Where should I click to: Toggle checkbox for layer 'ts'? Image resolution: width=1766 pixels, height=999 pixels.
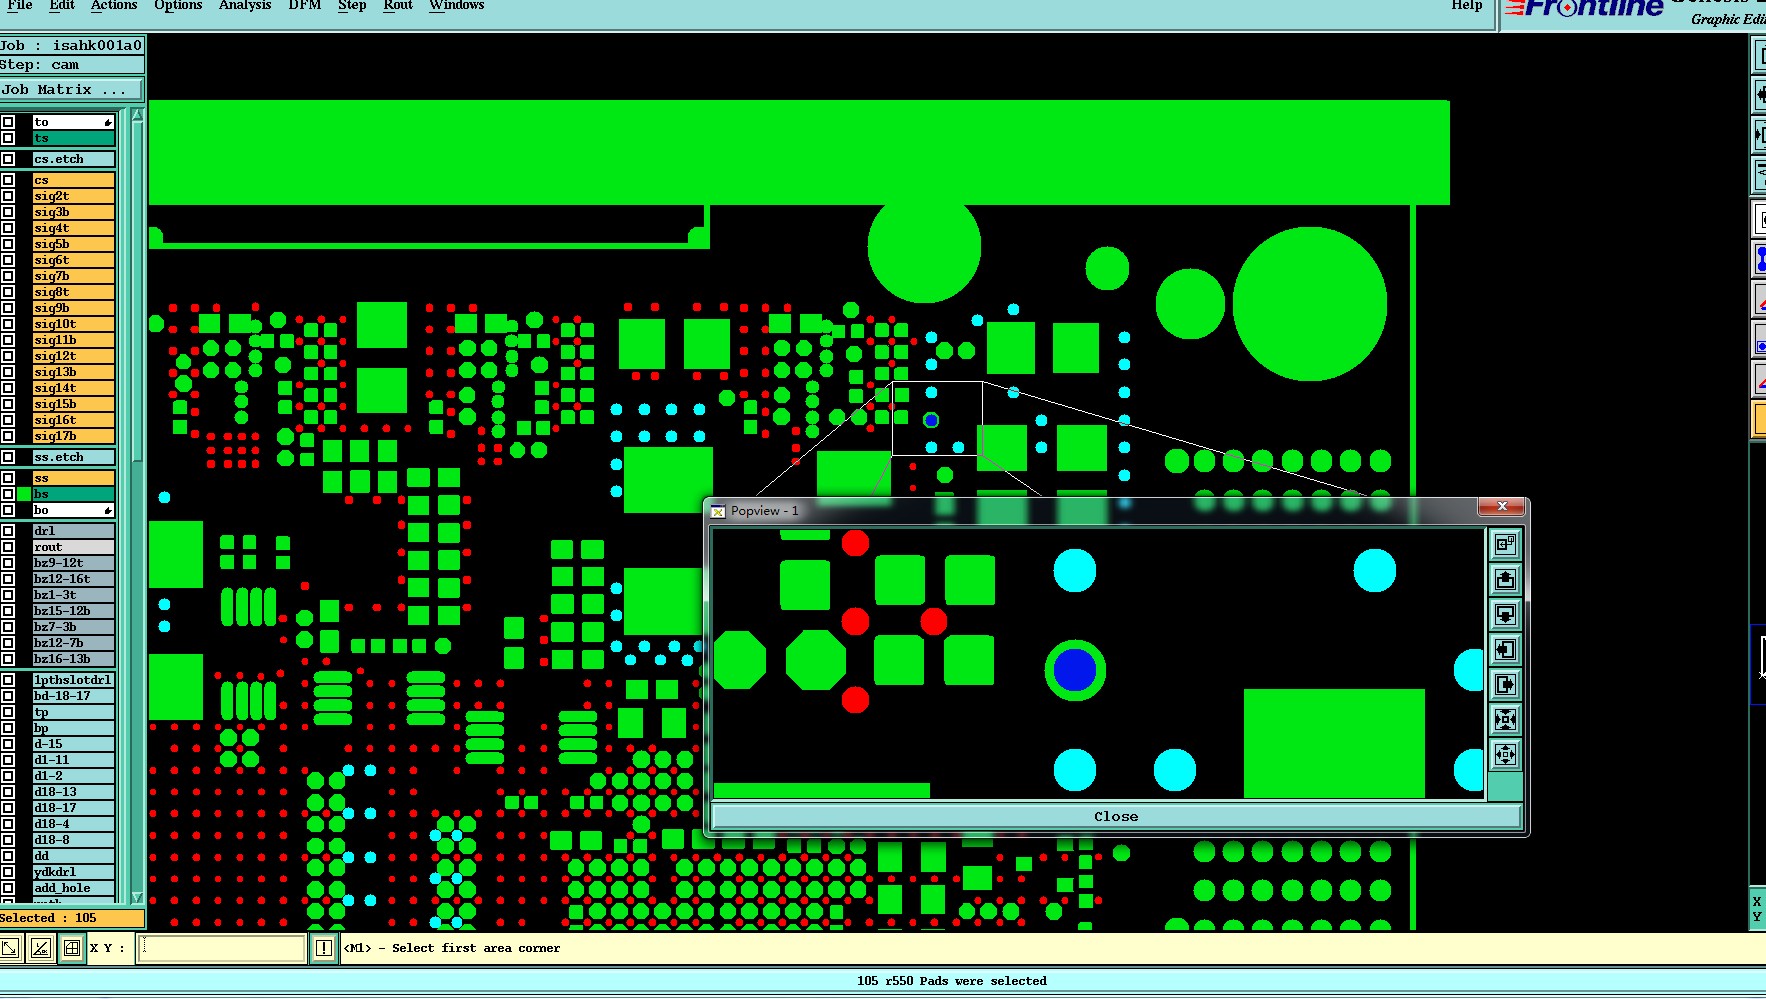coord(8,138)
